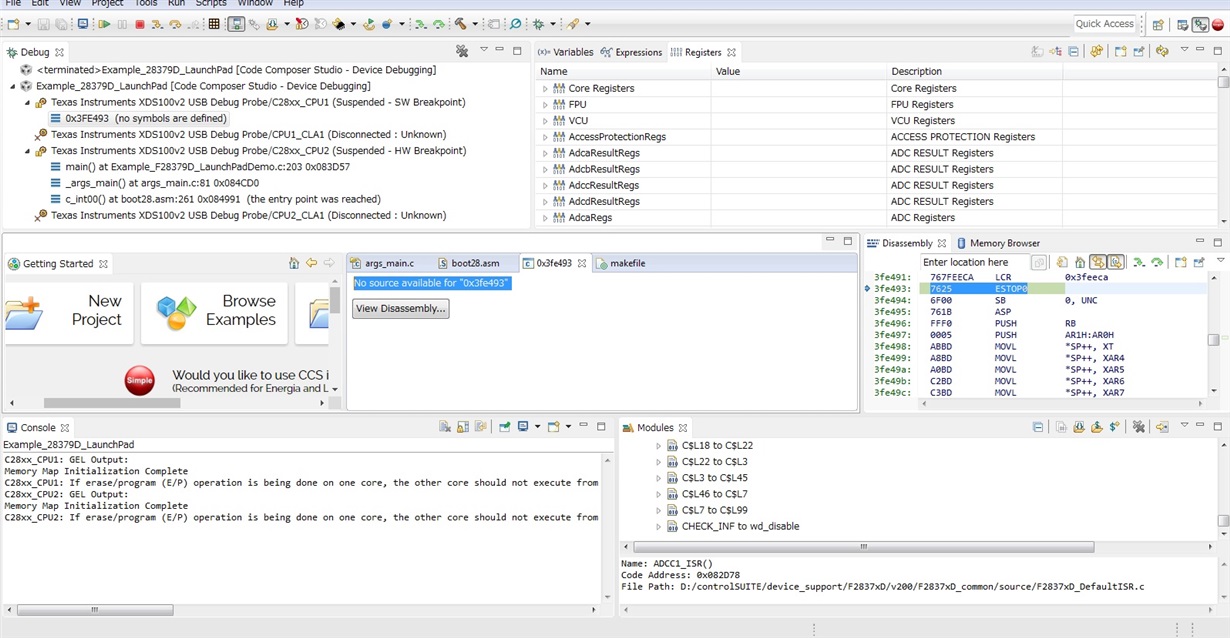1230x638 pixels.
Task: Click the debug bug icon in toolbar
Action: [x=538, y=24]
